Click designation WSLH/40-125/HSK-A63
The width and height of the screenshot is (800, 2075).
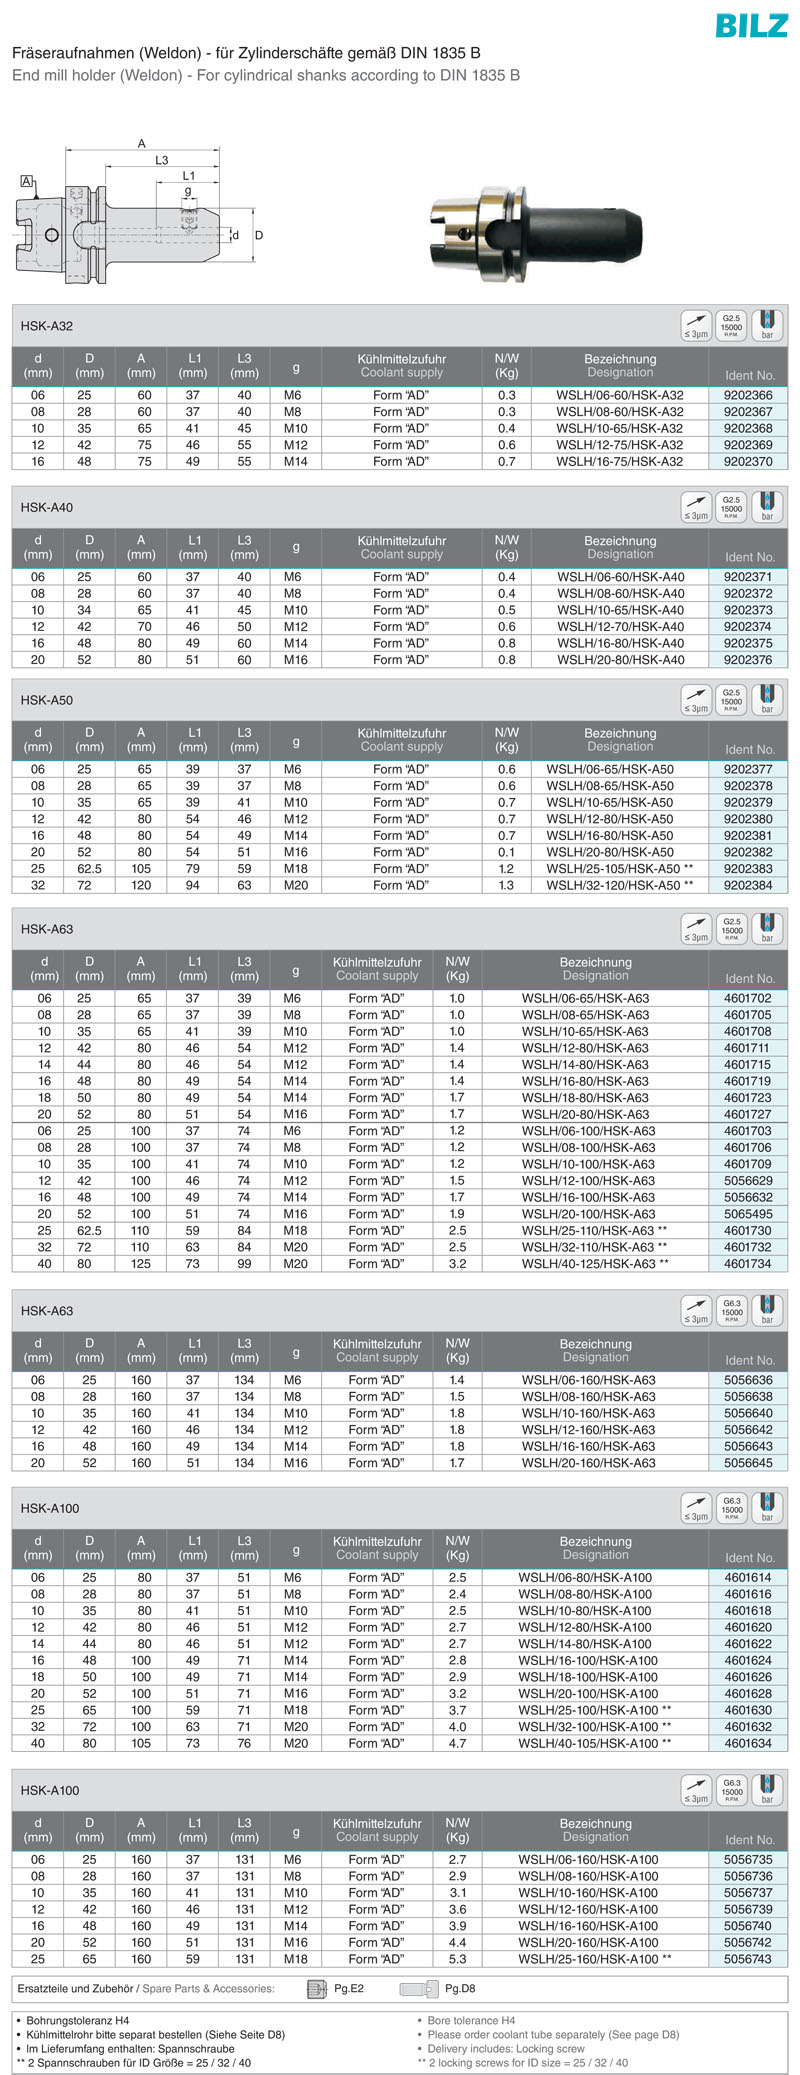tap(595, 1264)
